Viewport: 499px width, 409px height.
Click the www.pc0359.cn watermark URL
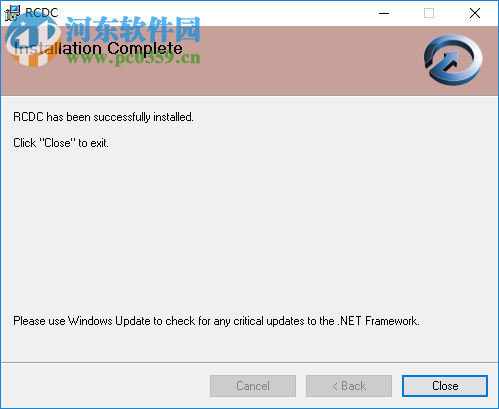[x=133, y=58]
